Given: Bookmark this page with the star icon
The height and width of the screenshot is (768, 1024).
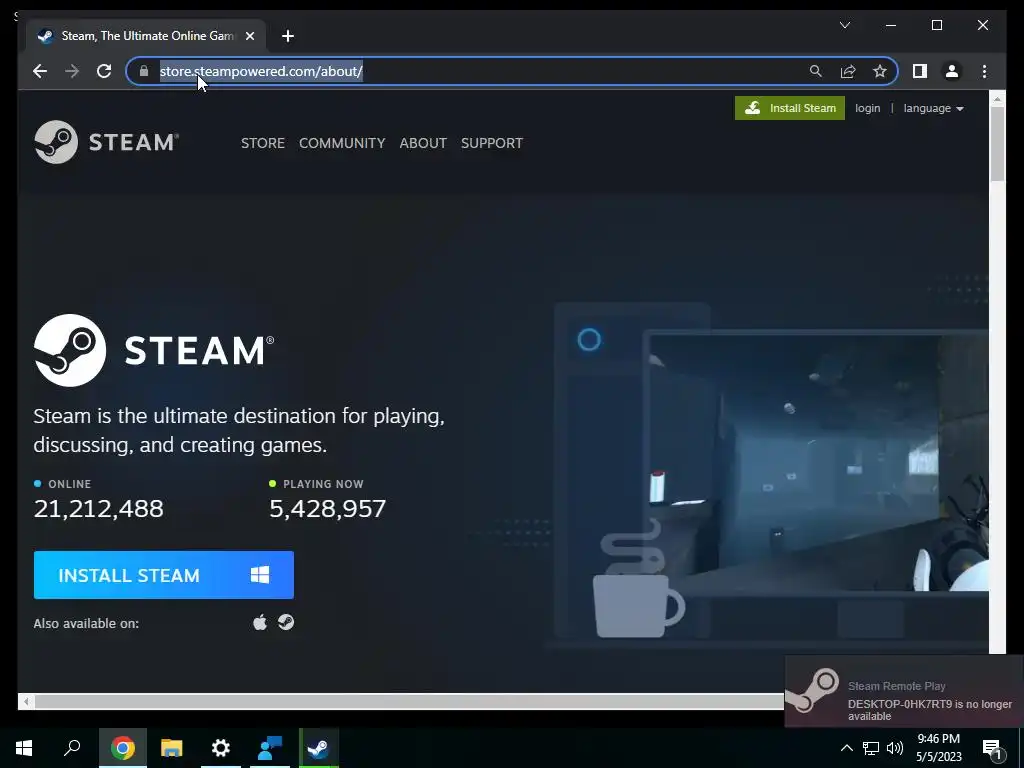Looking at the screenshot, I should click(880, 71).
